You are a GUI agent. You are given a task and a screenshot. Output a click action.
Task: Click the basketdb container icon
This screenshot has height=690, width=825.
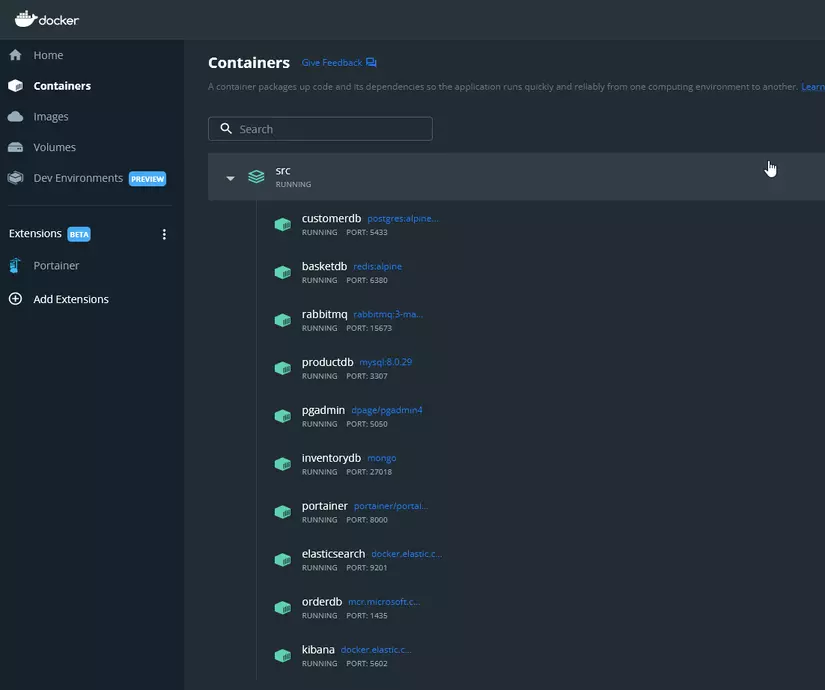click(283, 273)
